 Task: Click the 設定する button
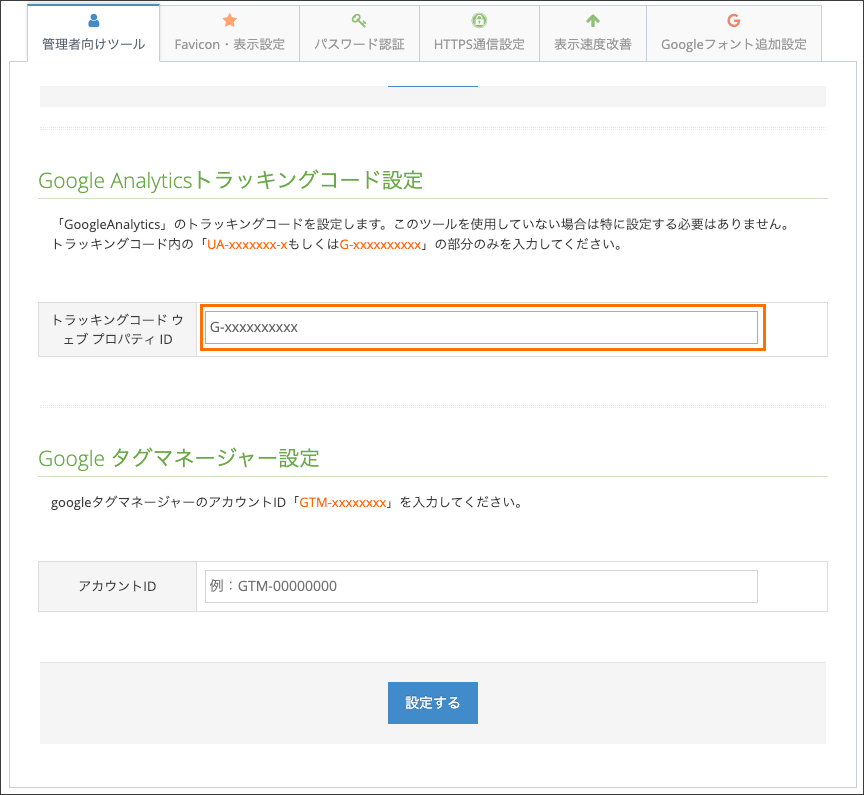click(x=433, y=703)
